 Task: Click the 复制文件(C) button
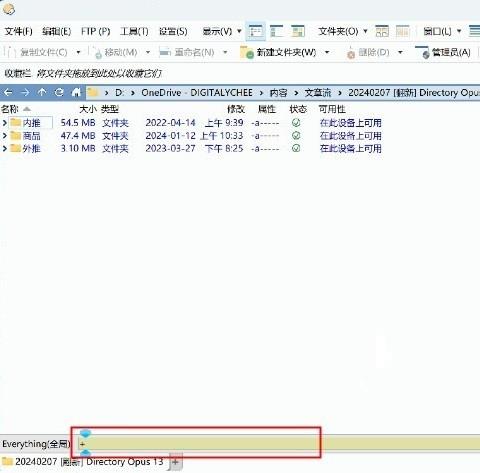[x=36, y=52]
